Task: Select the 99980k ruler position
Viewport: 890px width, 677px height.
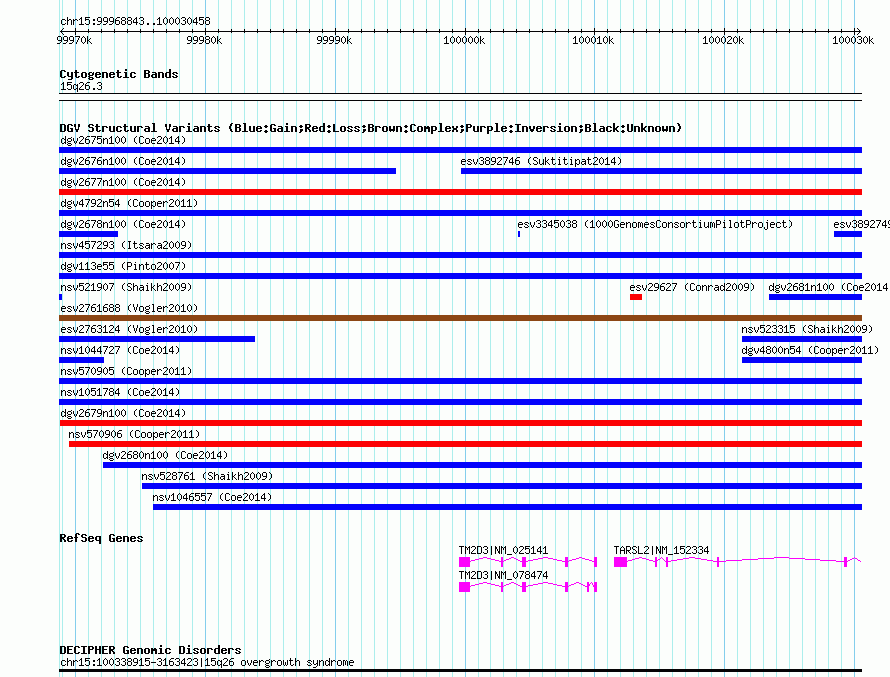Action: tap(204, 40)
